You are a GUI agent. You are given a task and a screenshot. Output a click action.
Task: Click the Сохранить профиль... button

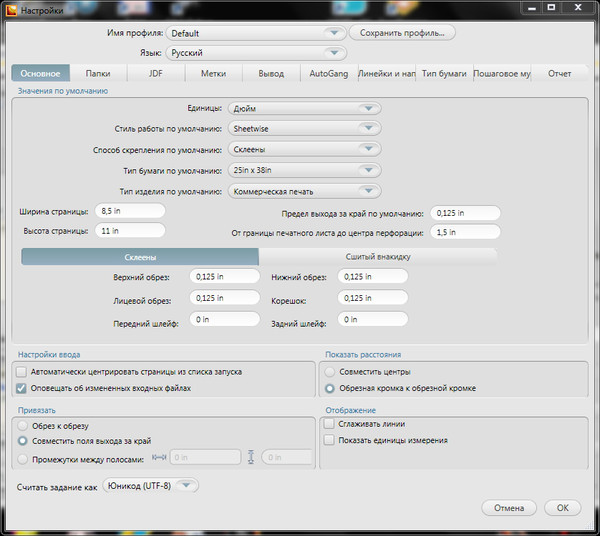coord(402,33)
